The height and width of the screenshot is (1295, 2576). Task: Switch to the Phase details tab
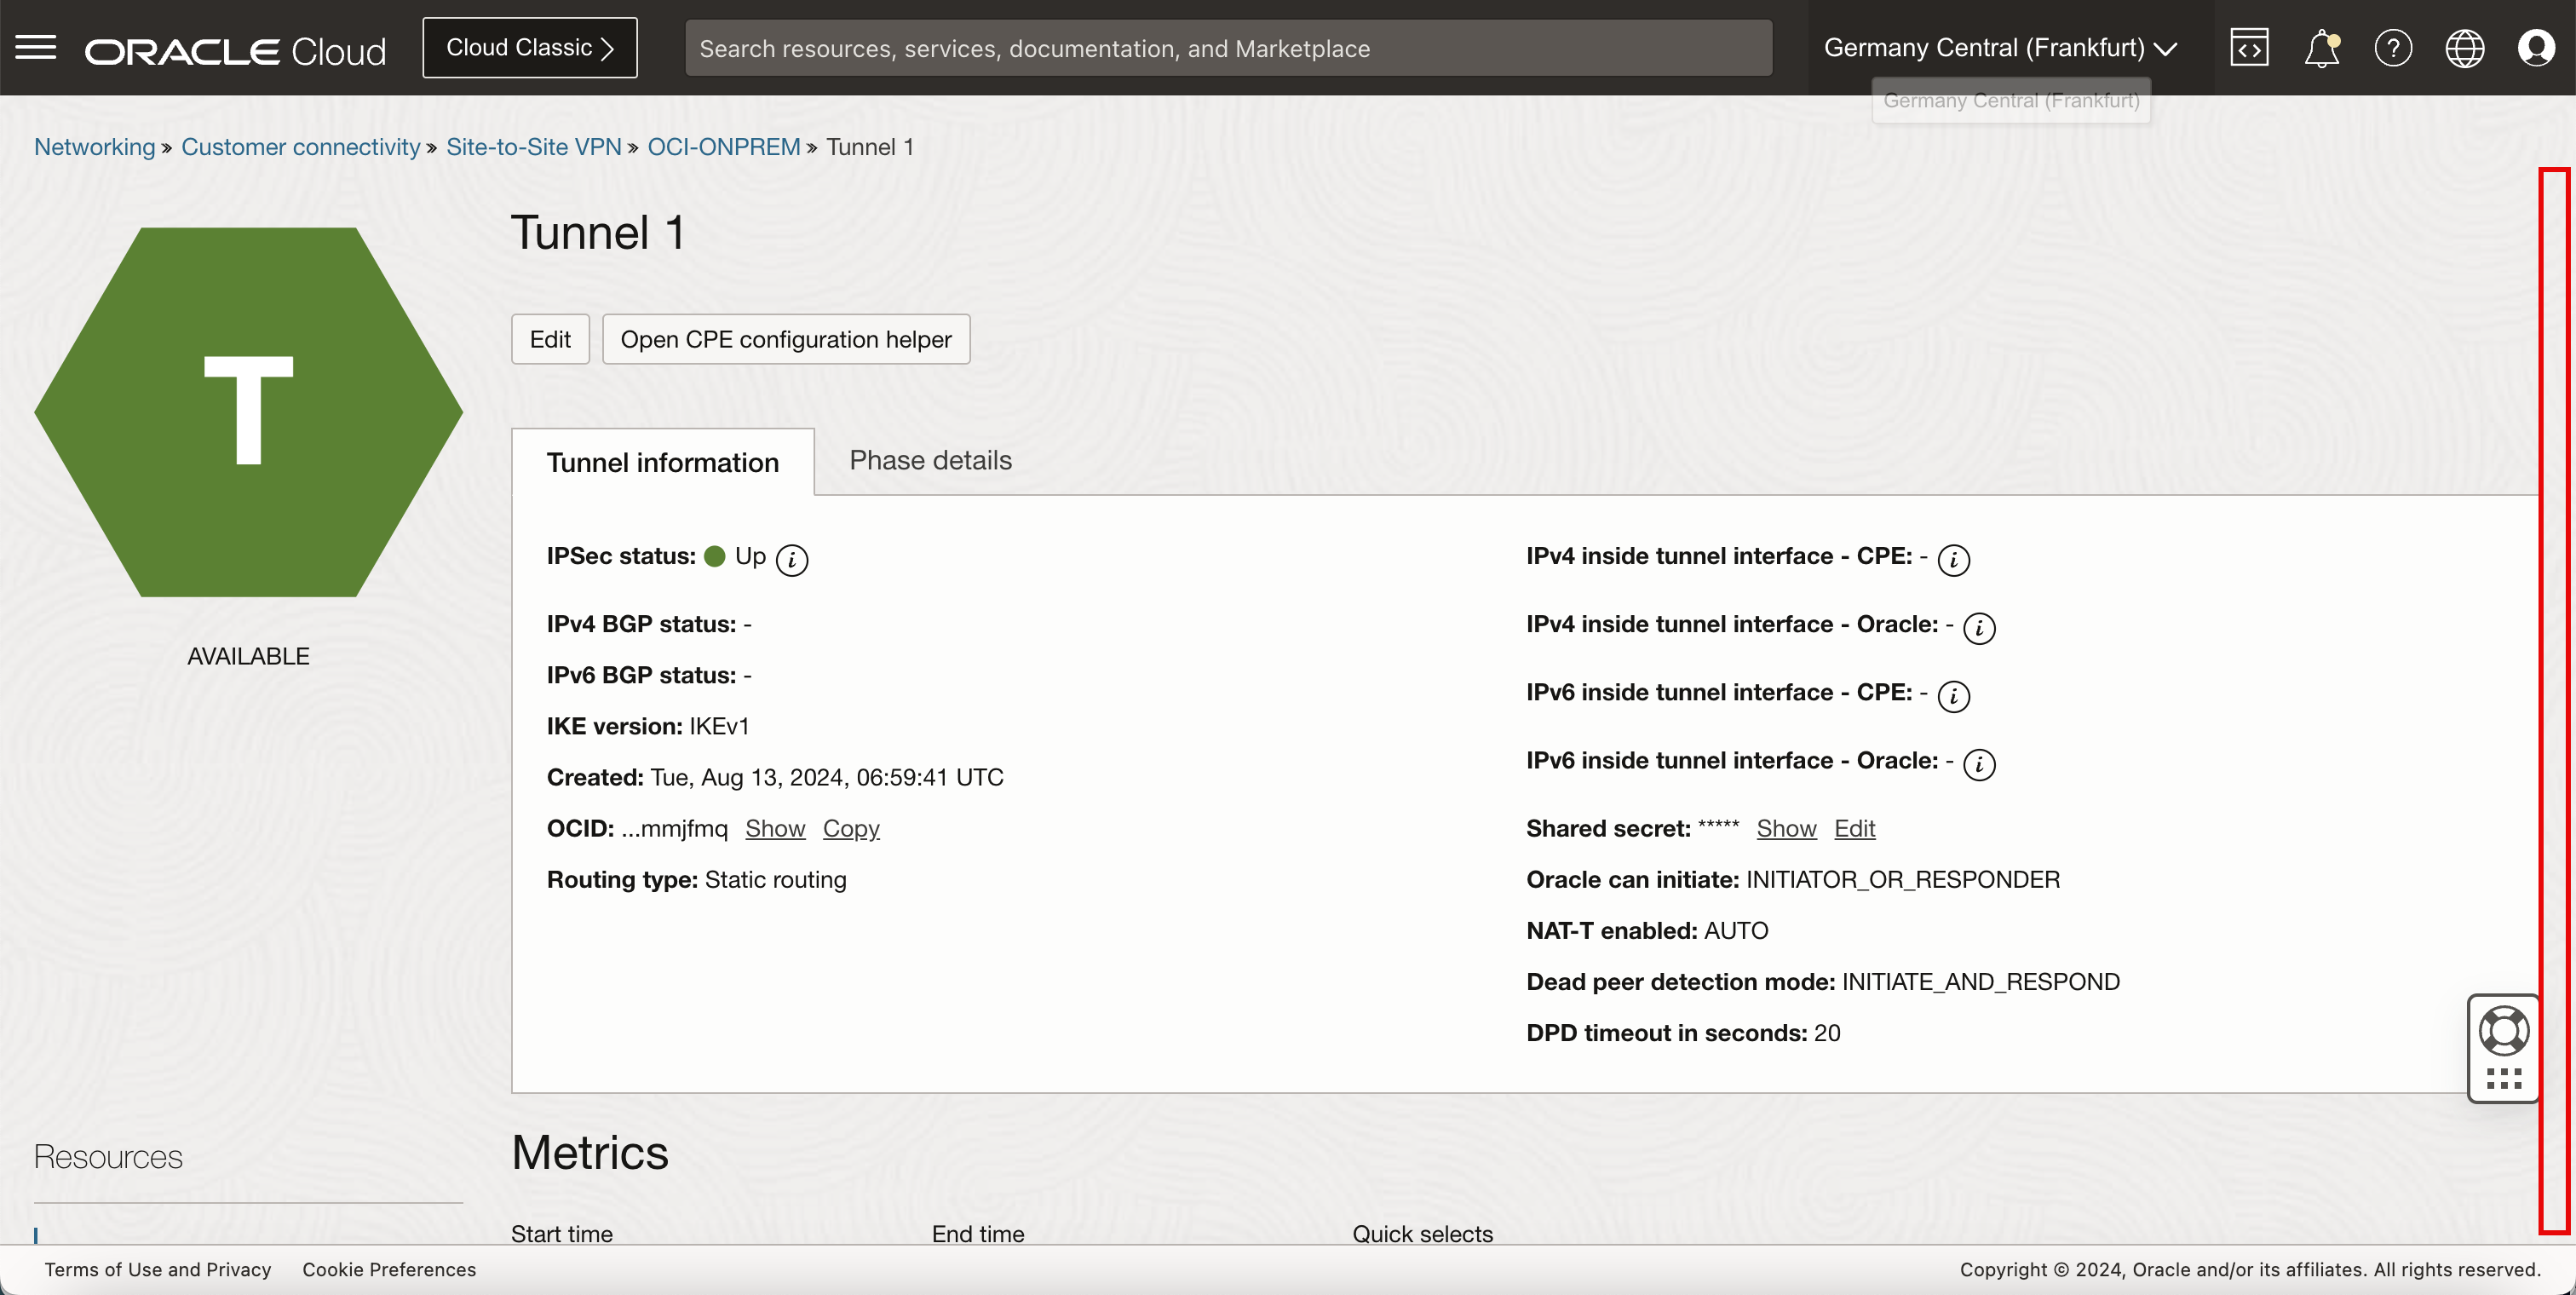(x=930, y=460)
